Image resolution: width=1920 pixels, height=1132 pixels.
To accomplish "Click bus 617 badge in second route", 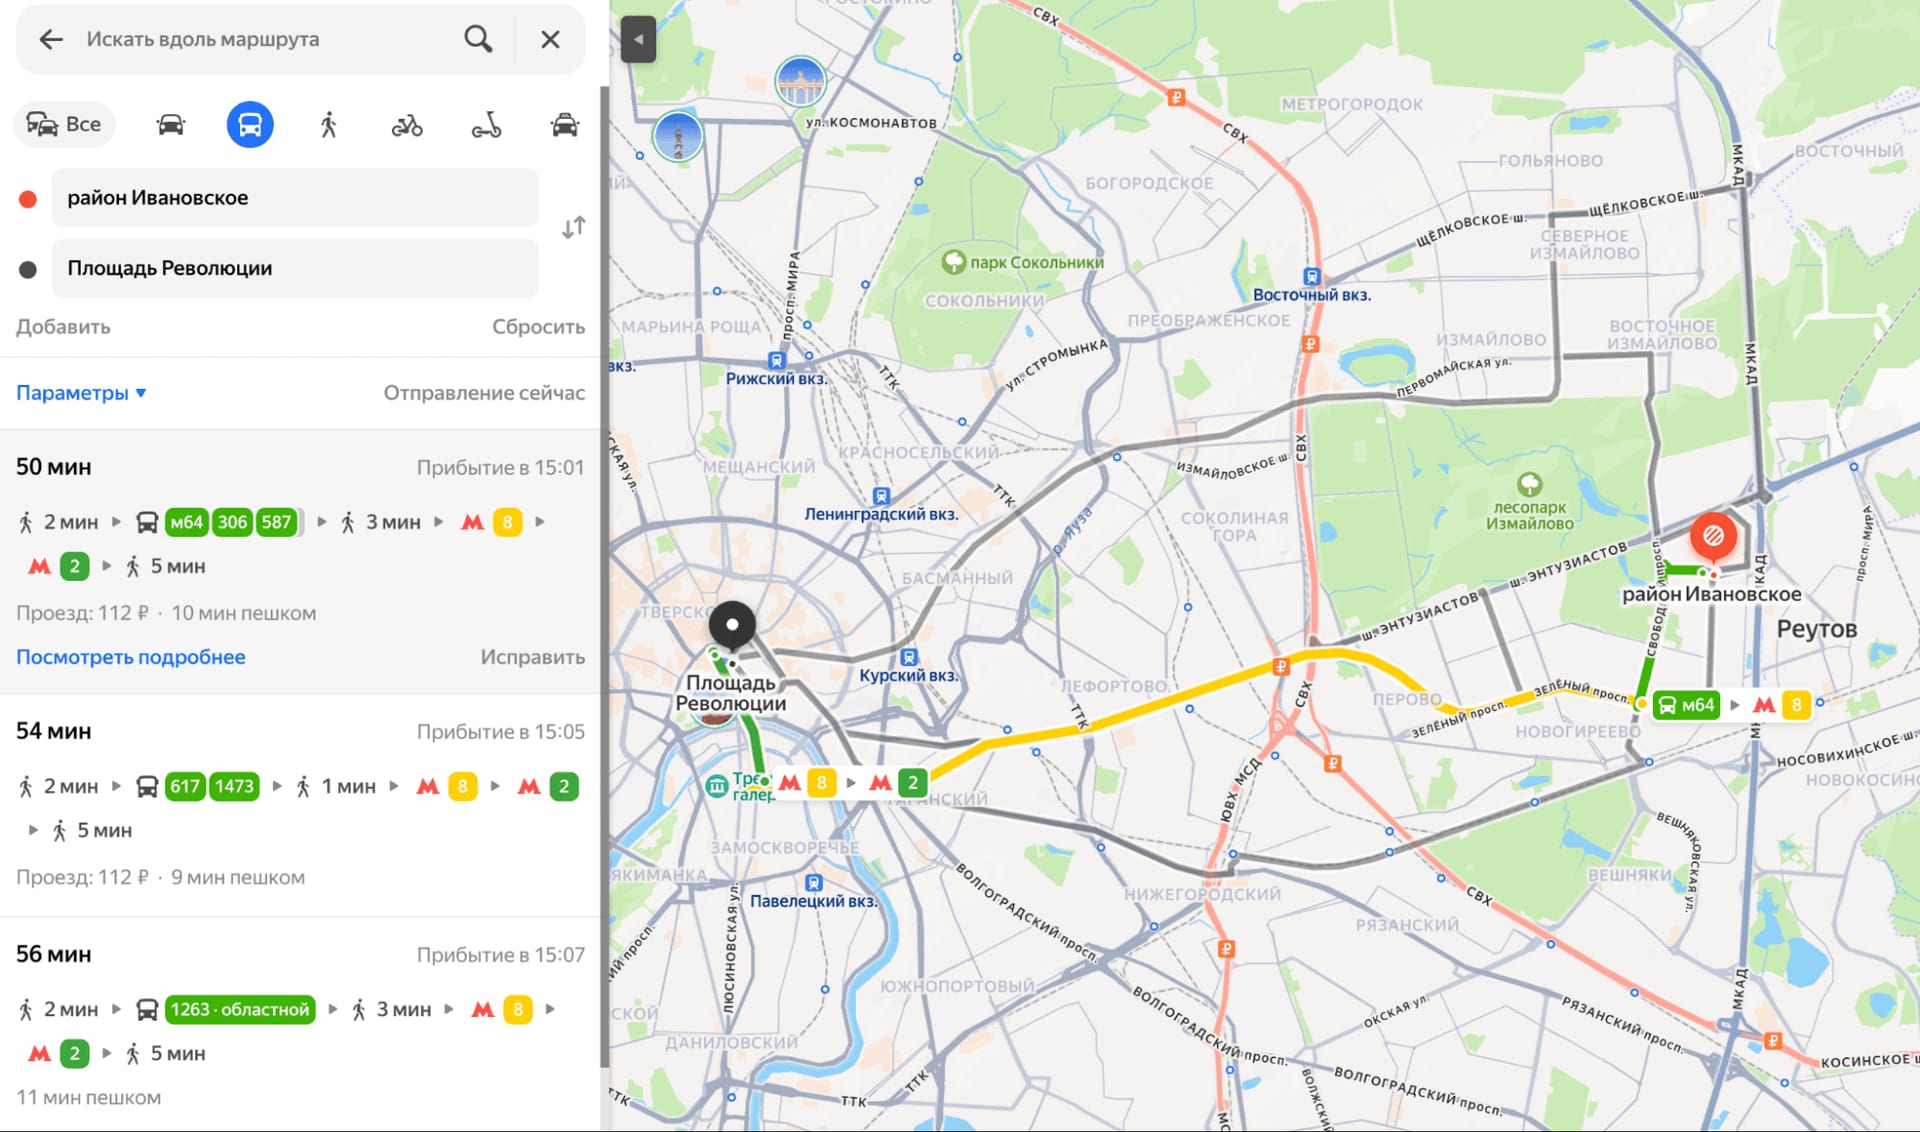I will coord(185,786).
